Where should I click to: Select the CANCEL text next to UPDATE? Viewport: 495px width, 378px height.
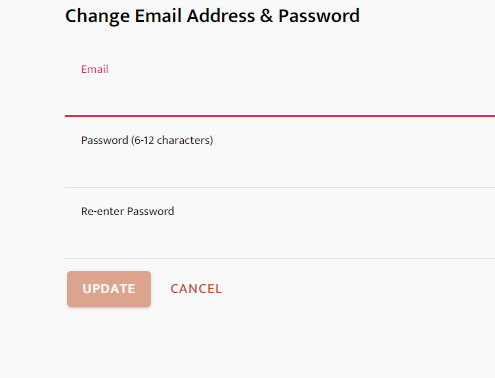[x=196, y=289]
